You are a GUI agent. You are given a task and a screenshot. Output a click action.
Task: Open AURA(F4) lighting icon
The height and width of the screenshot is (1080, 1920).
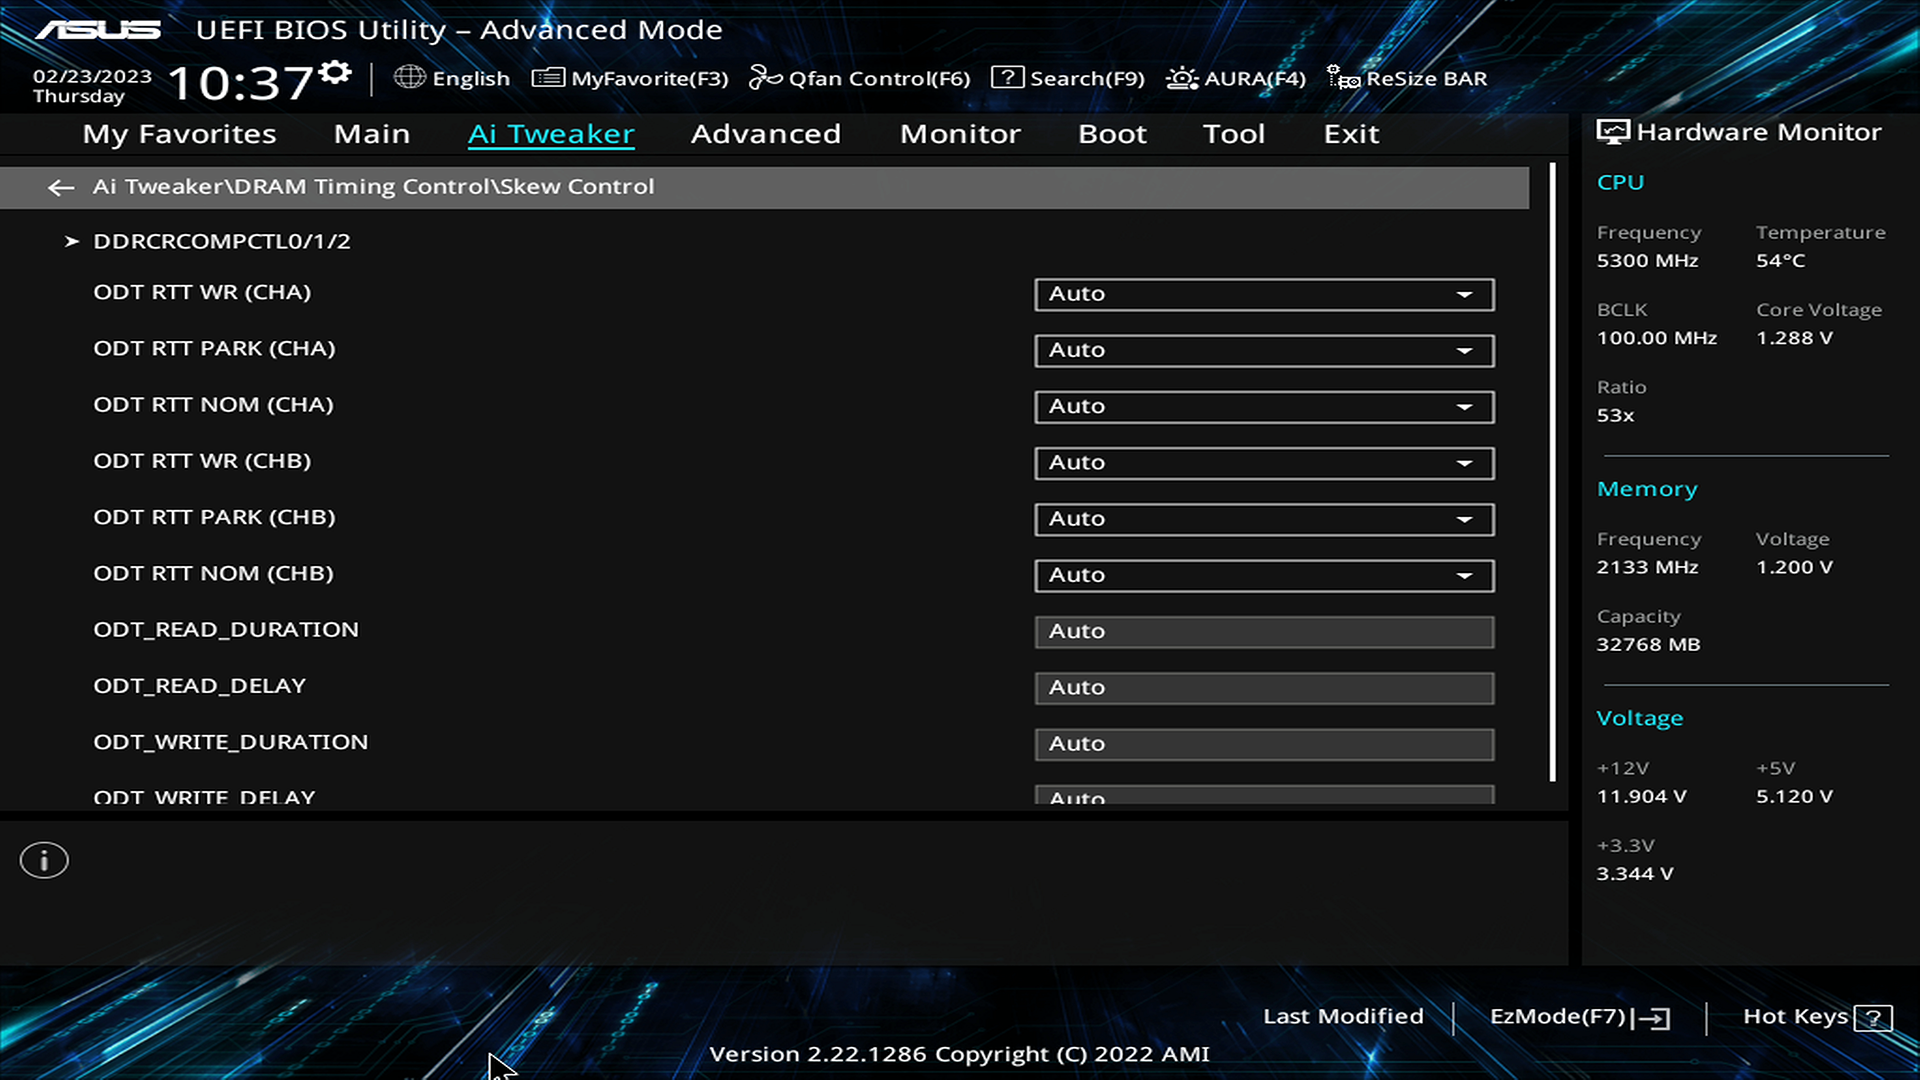click(1182, 78)
